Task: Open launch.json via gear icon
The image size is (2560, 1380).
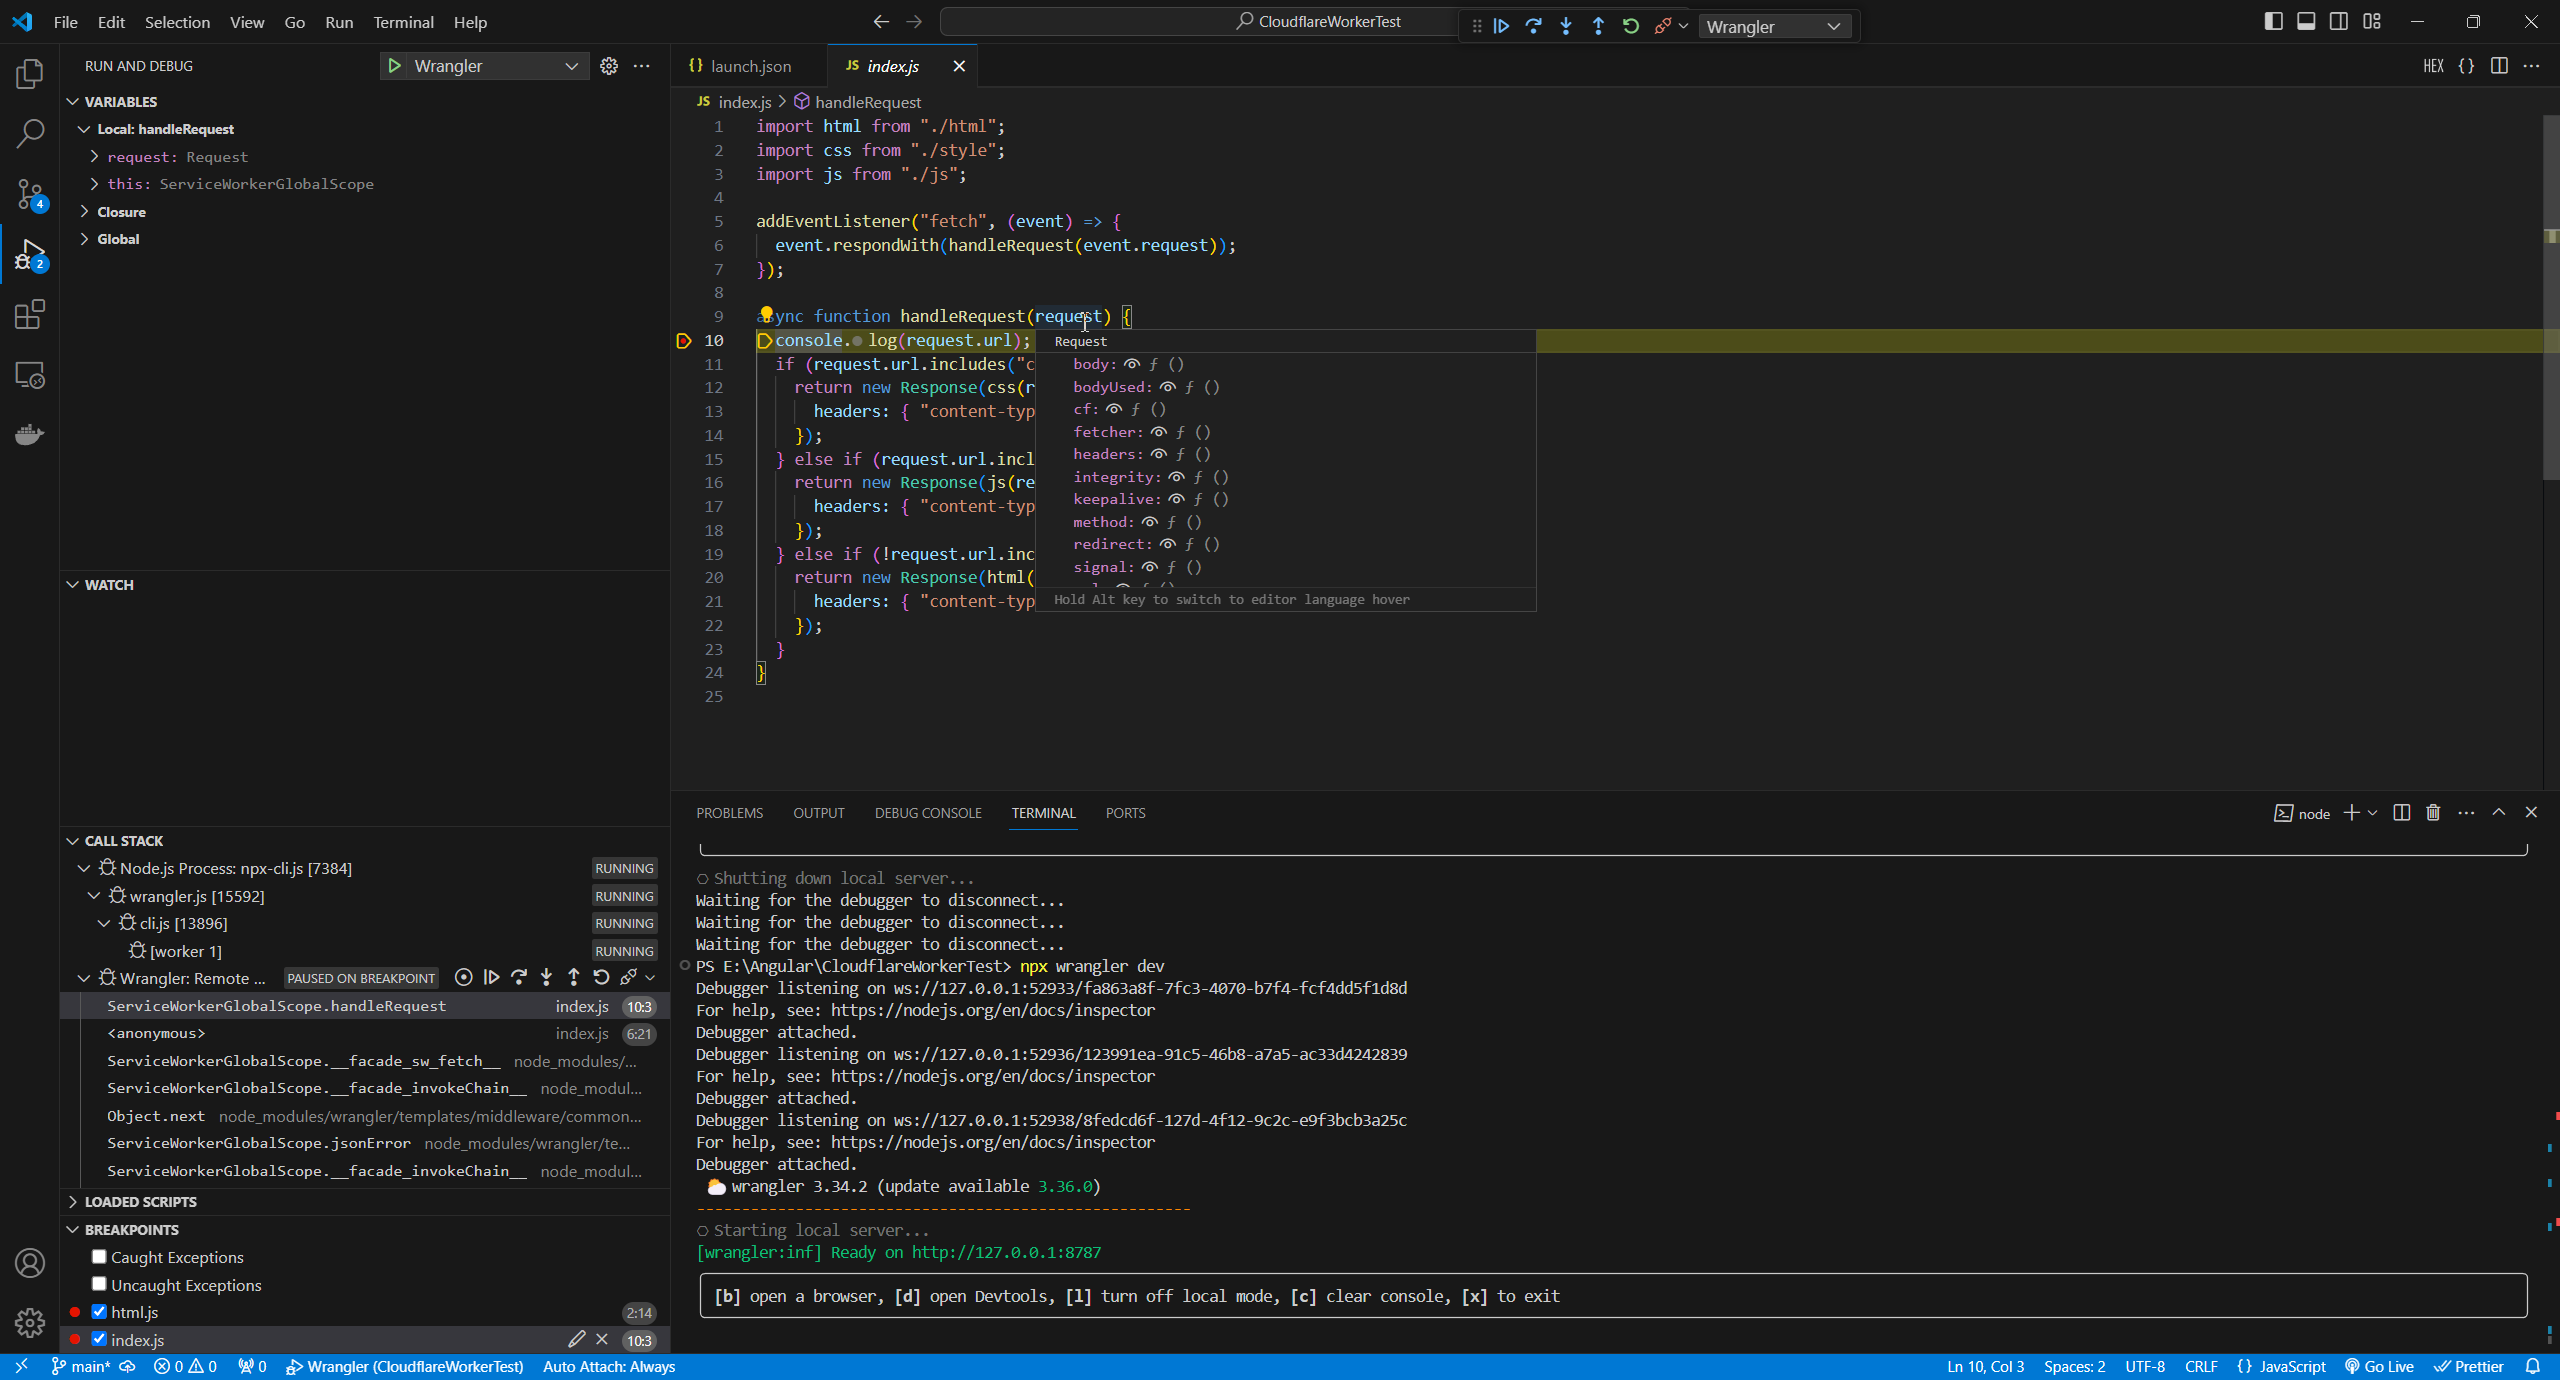Action: point(609,66)
